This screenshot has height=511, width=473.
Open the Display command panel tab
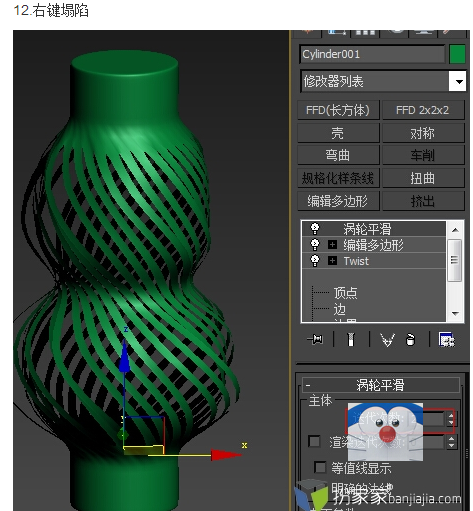click(423, 33)
